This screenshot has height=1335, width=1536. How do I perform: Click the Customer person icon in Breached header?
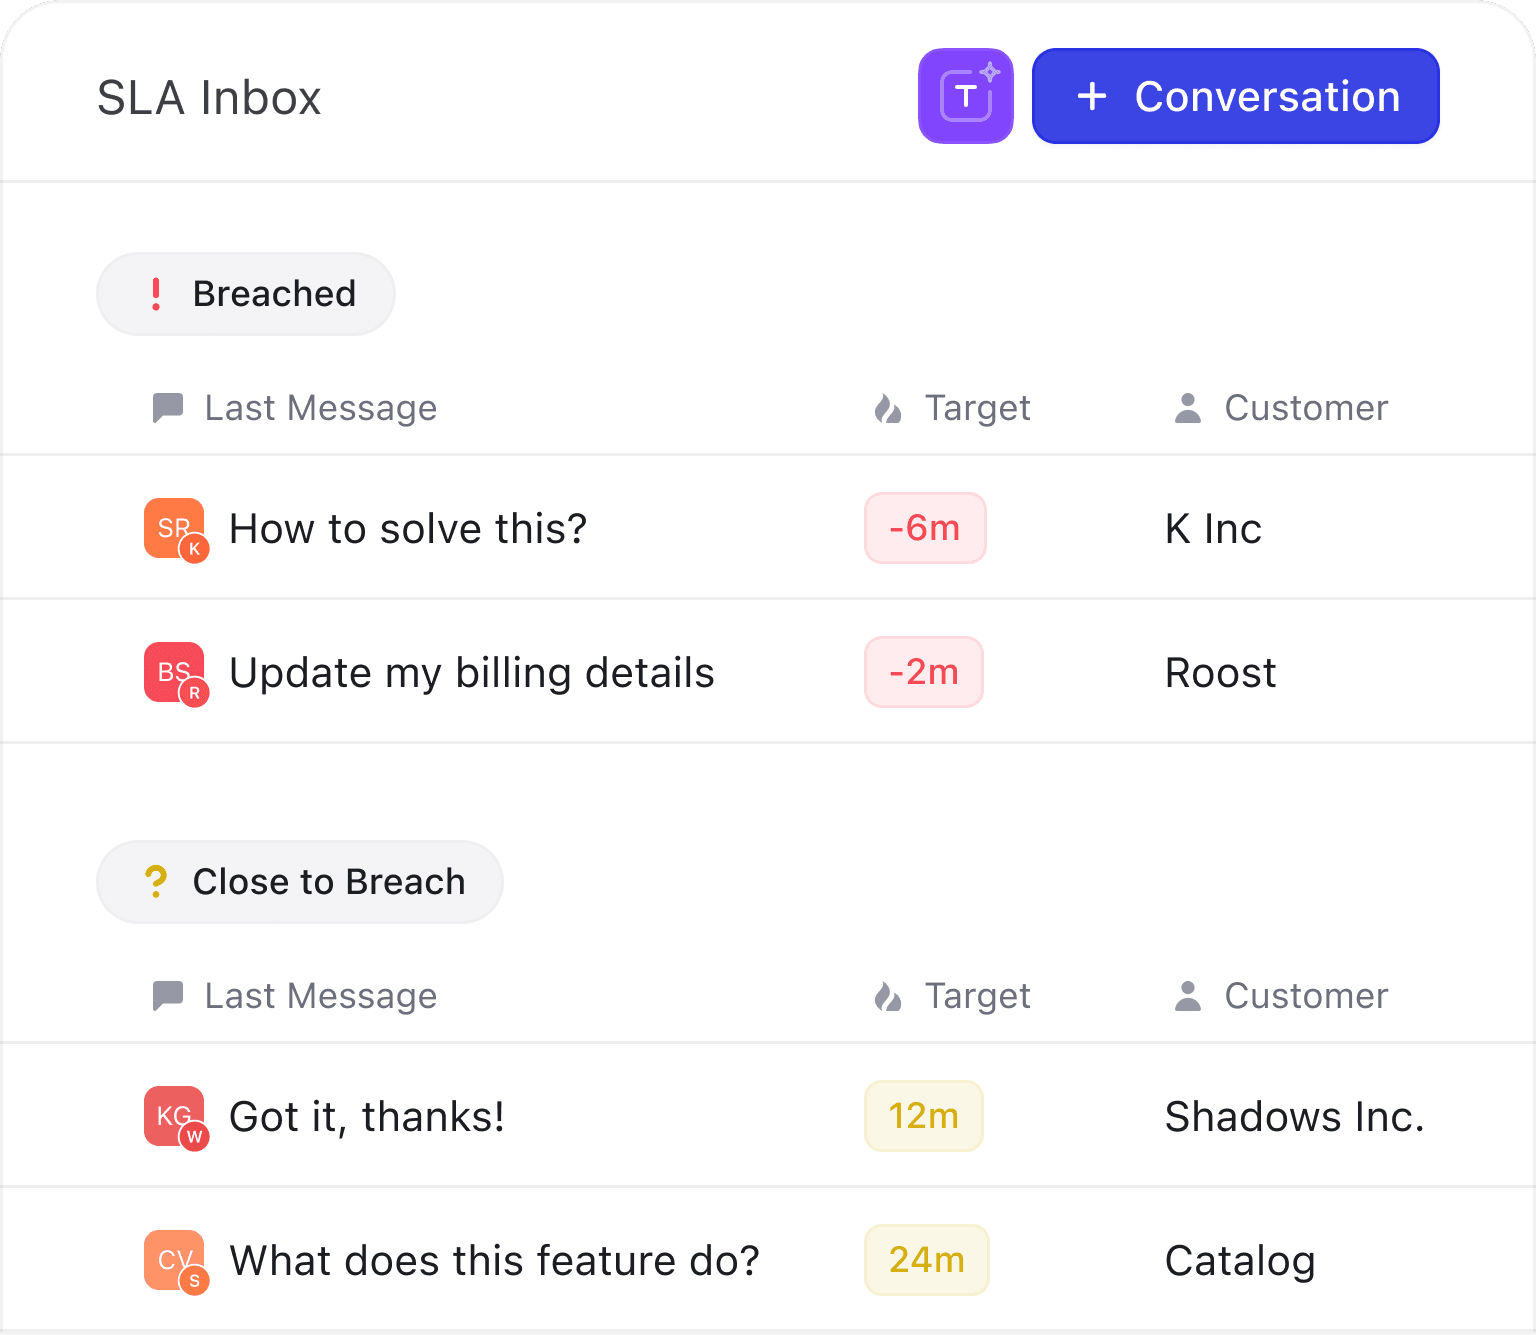pos(1188,408)
